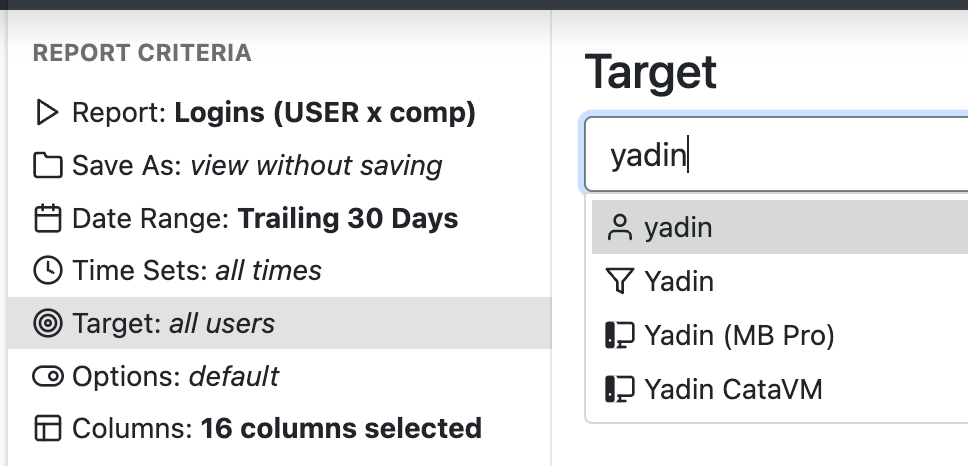
Task: Click the layout icon beside Columns
Action: coord(47,429)
